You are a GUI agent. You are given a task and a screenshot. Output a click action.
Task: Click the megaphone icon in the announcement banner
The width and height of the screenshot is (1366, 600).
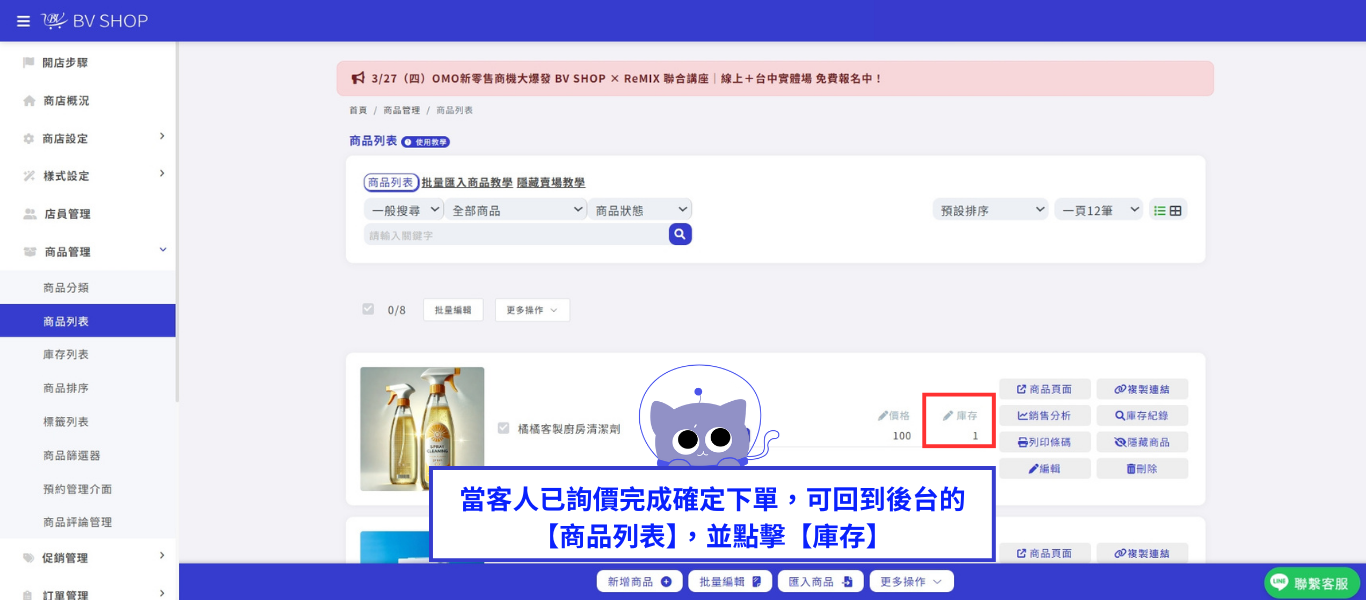[x=358, y=78]
